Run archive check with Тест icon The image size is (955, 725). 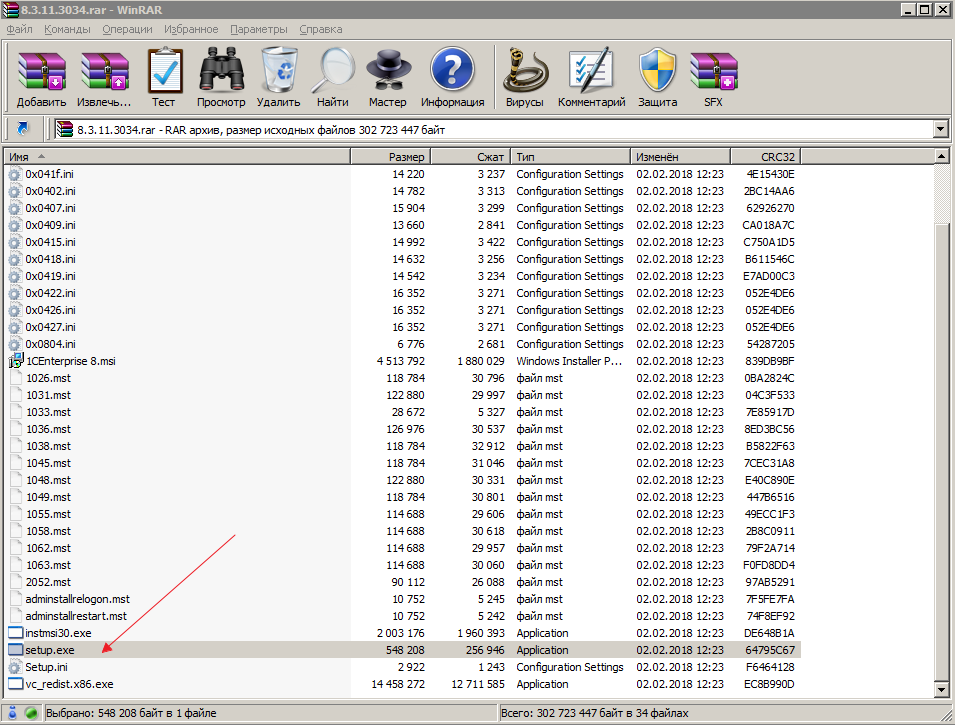(164, 71)
